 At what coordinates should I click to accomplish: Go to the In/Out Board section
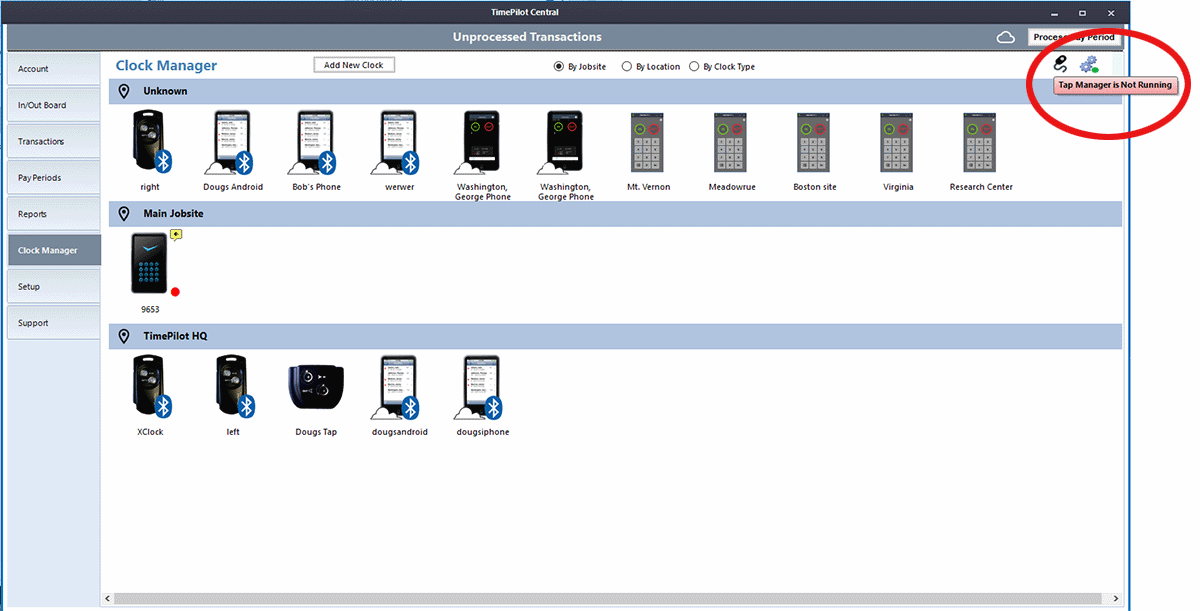tap(53, 104)
